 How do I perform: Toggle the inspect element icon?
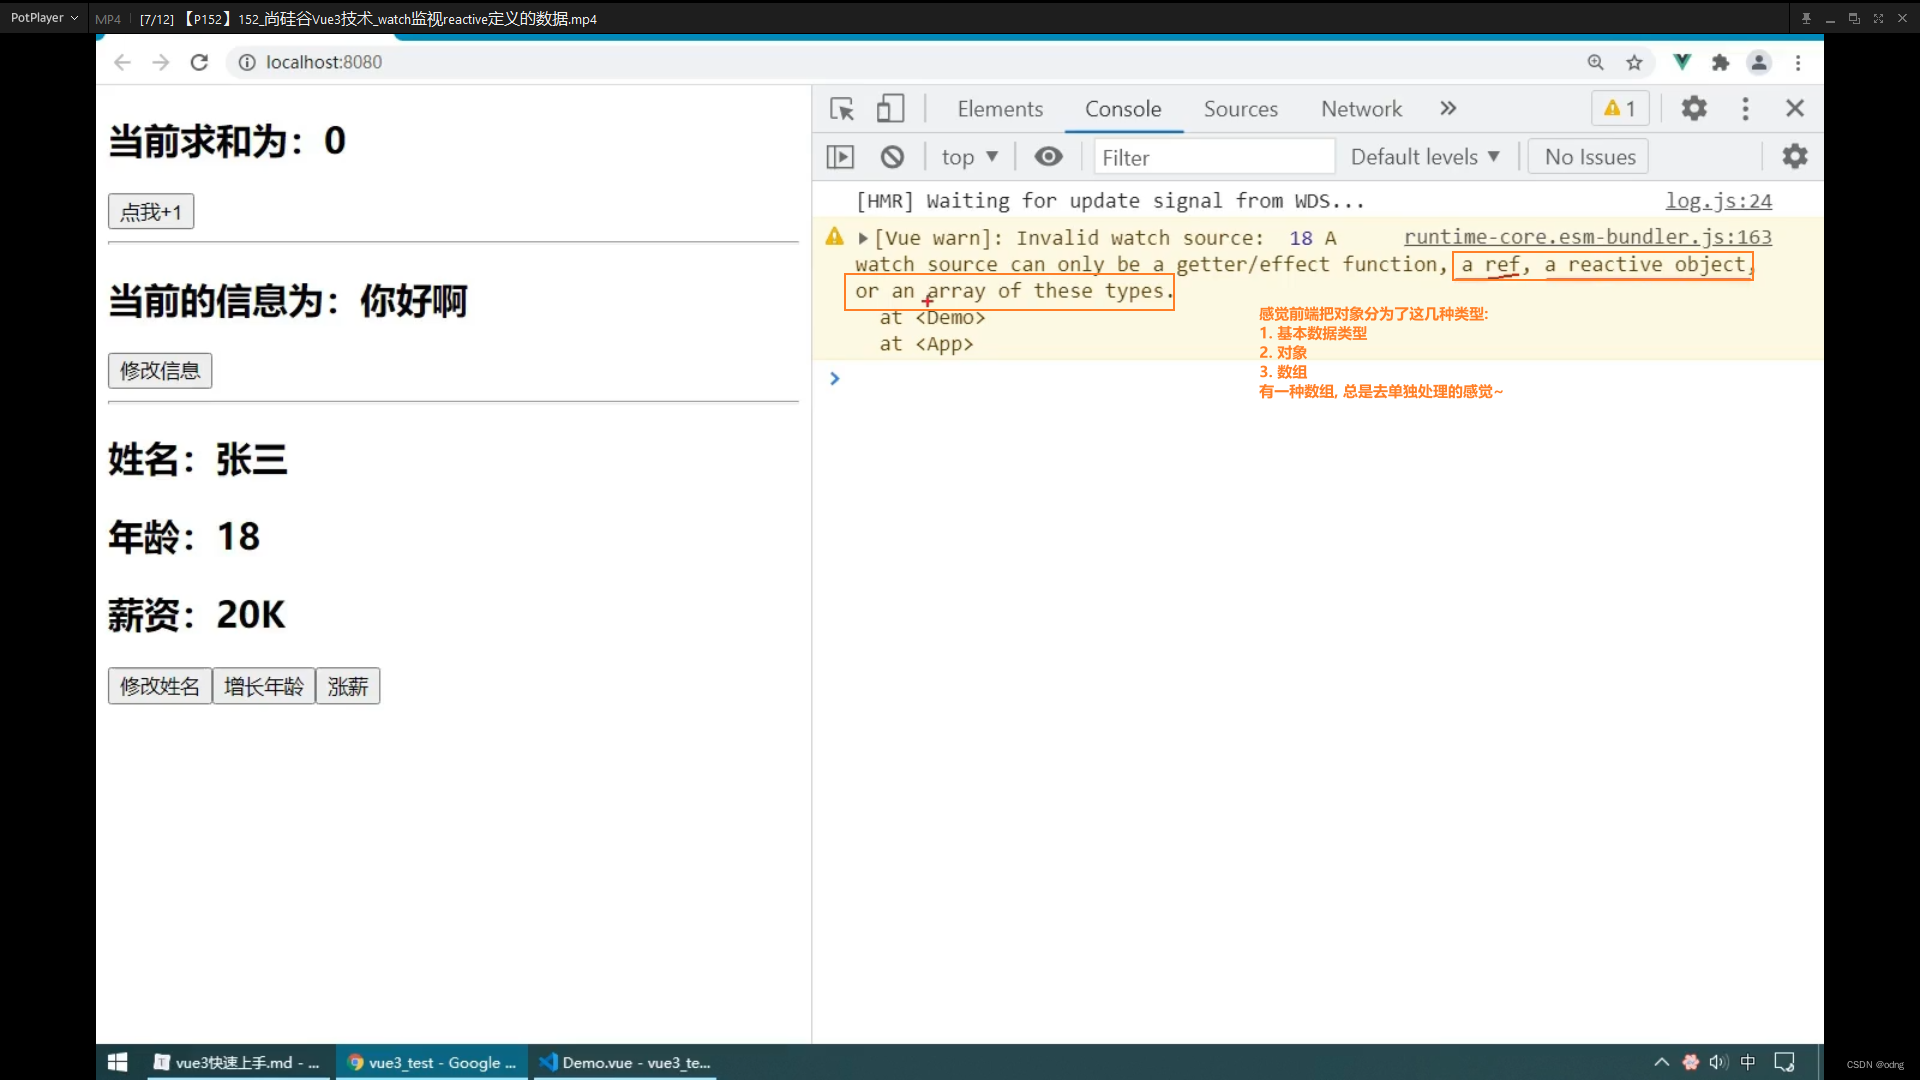[x=841, y=108]
